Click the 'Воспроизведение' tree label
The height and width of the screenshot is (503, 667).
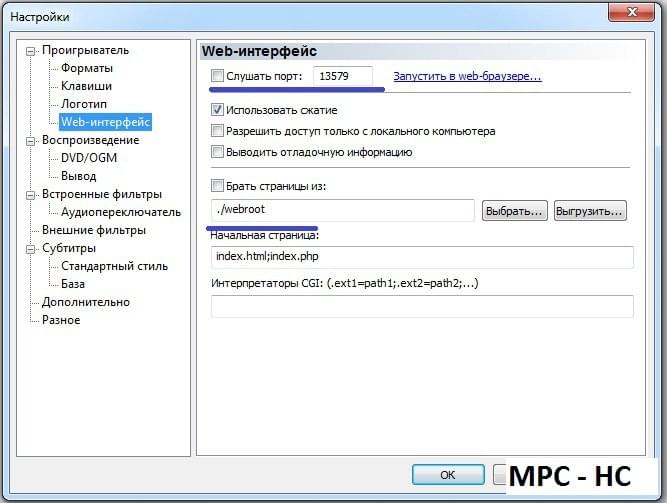tap(90, 140)
